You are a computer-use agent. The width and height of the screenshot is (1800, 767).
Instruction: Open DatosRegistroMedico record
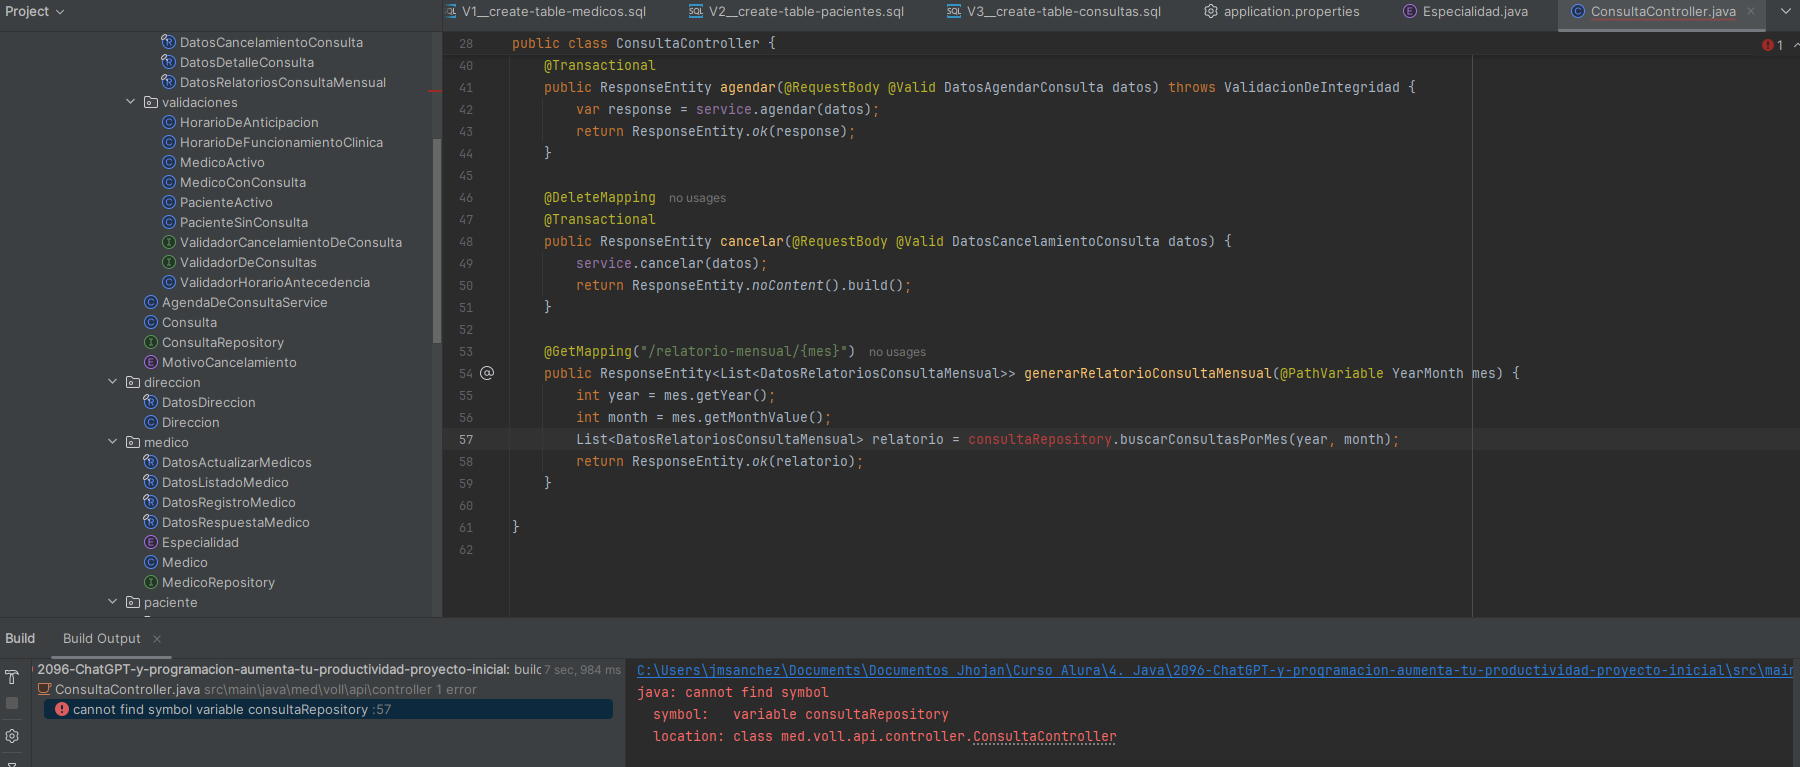pyautogui.click(x=228, y=502)
